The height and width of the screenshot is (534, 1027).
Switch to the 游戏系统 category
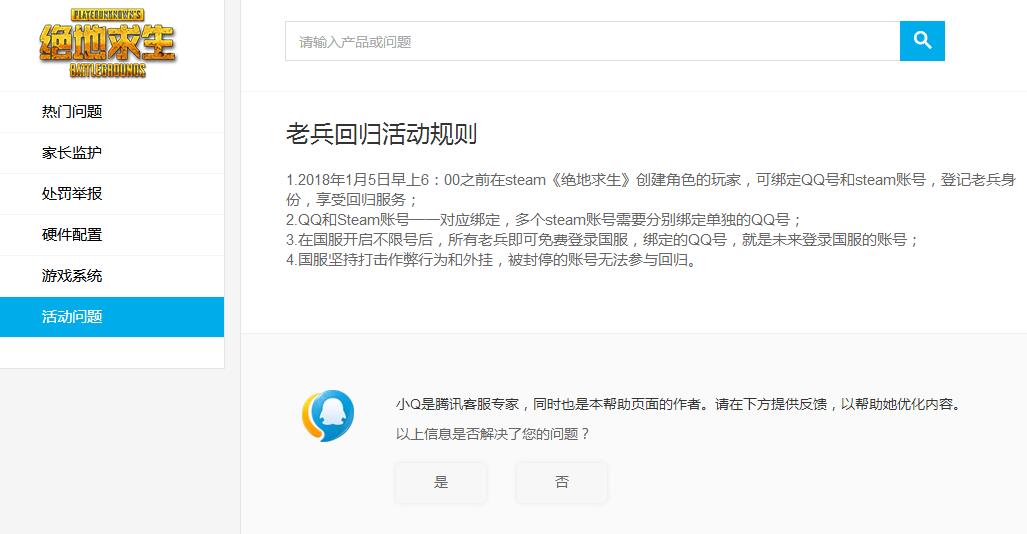pyautogui.click(x=72, y=276)
